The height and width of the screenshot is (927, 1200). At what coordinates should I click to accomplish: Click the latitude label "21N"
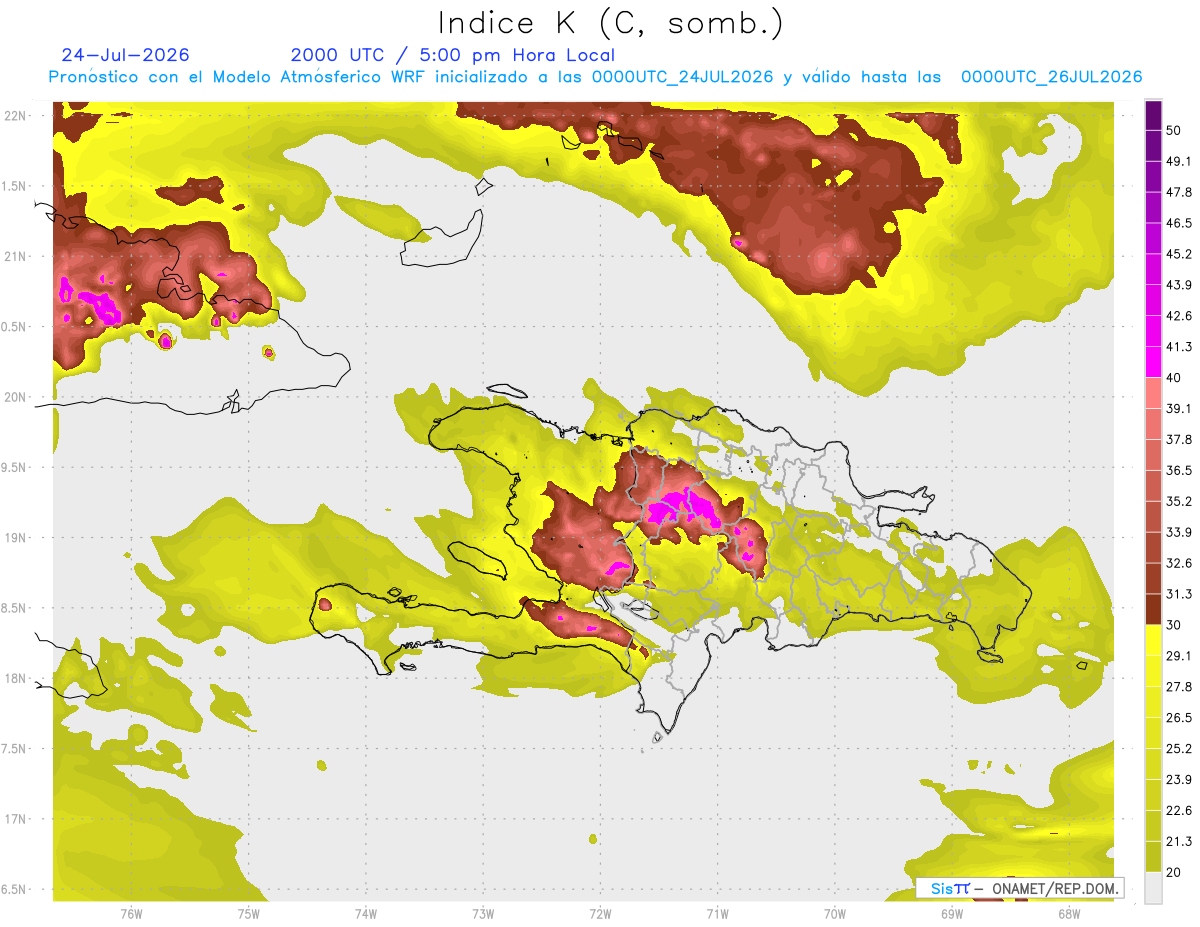pos(16,256)
